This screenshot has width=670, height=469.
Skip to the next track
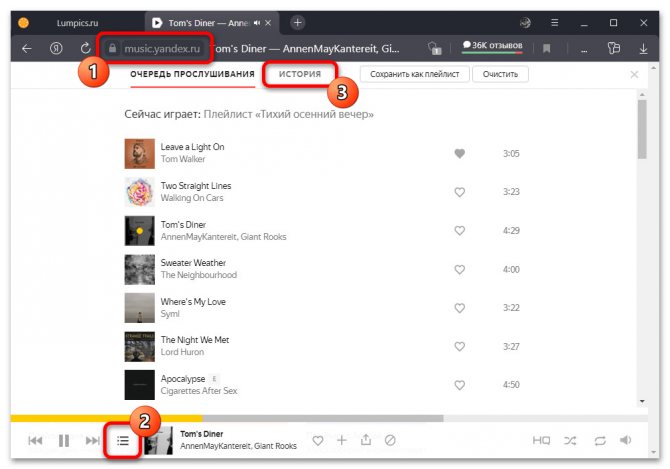93,440
